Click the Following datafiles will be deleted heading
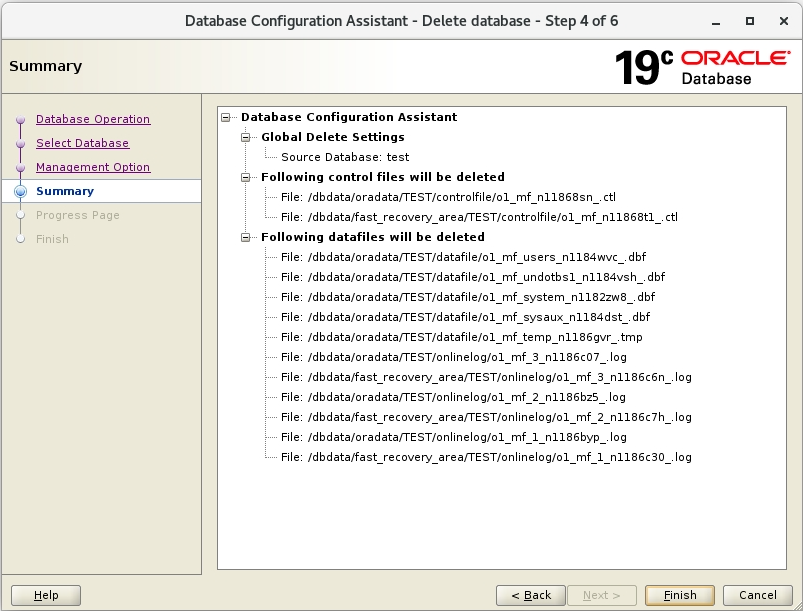 (372, 237)
